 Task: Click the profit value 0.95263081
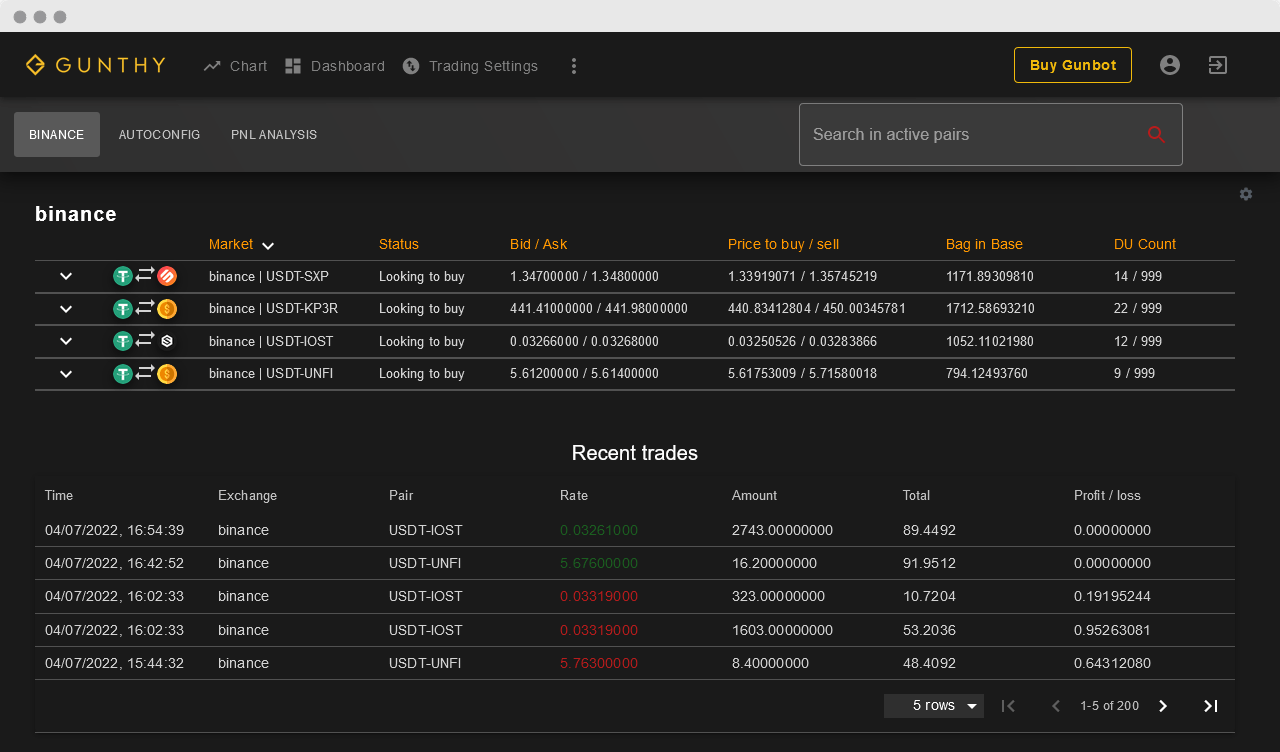coord(1112,630)
